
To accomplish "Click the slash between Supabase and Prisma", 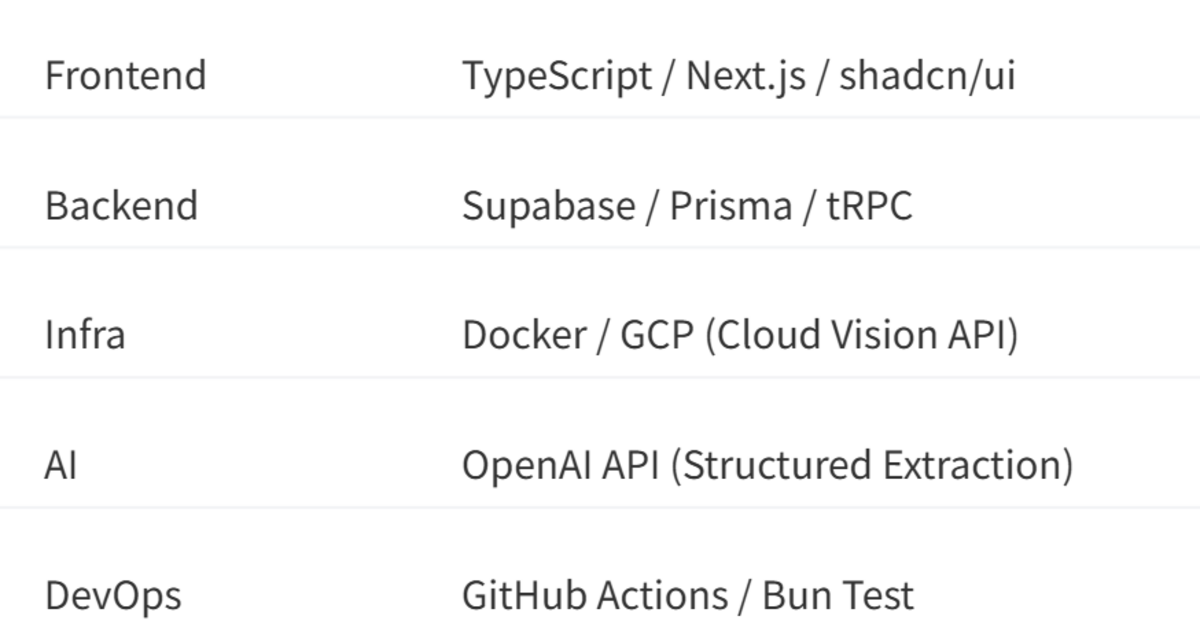I will (x=652, y=207).
